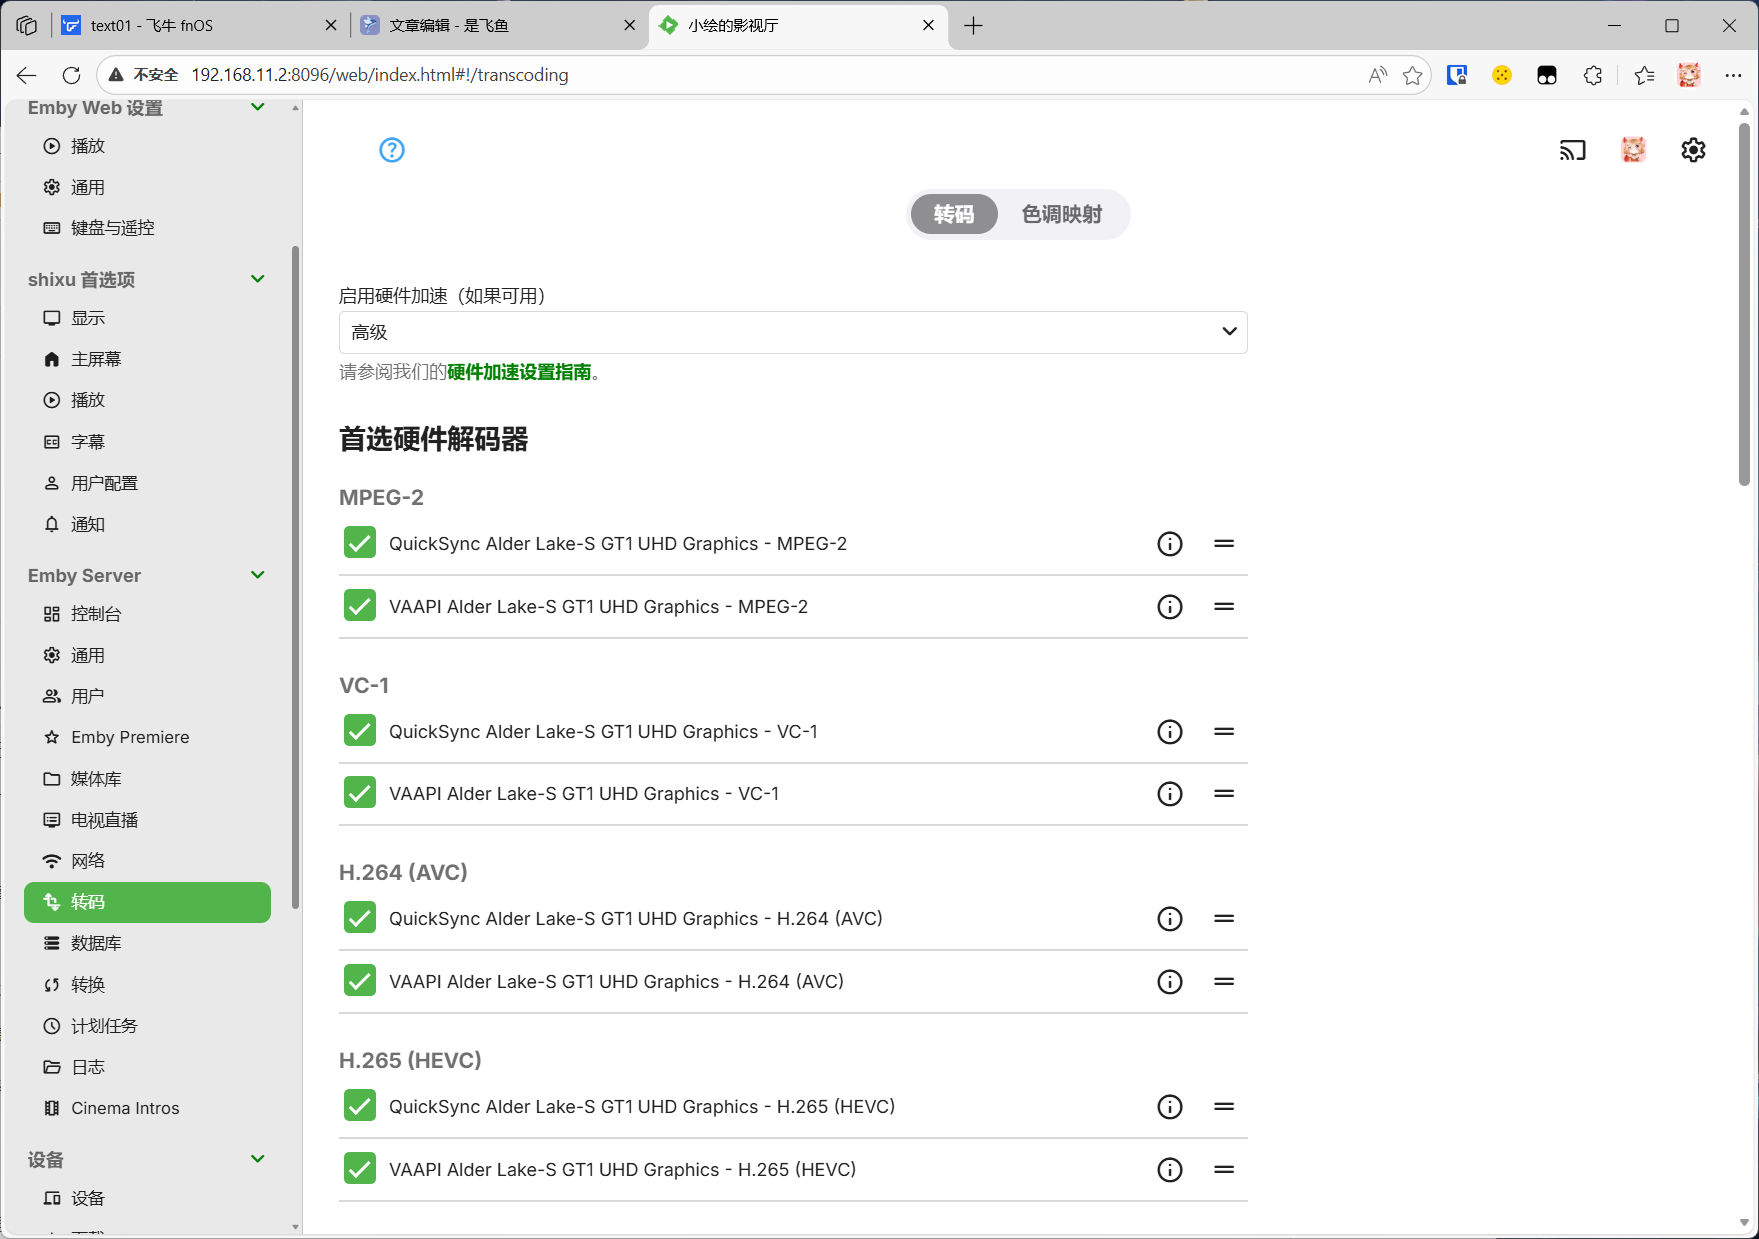Uncheck QuickSync Alder Lake-S MPEG-2 decoder

[x=360, y=543]
